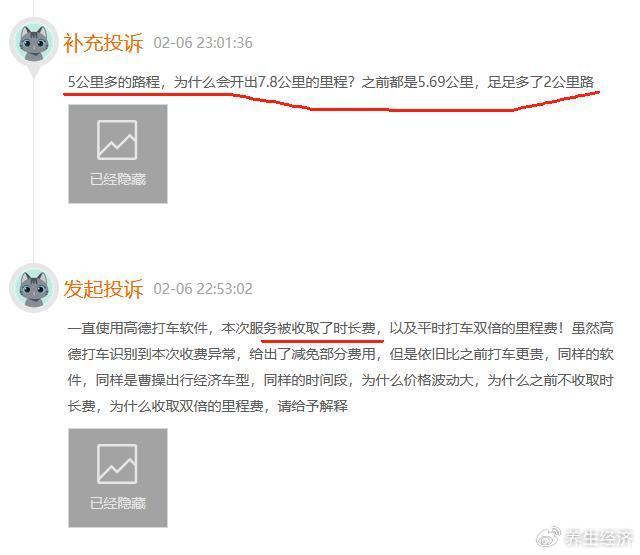Open the hidden image under 发起投诉

118,478
